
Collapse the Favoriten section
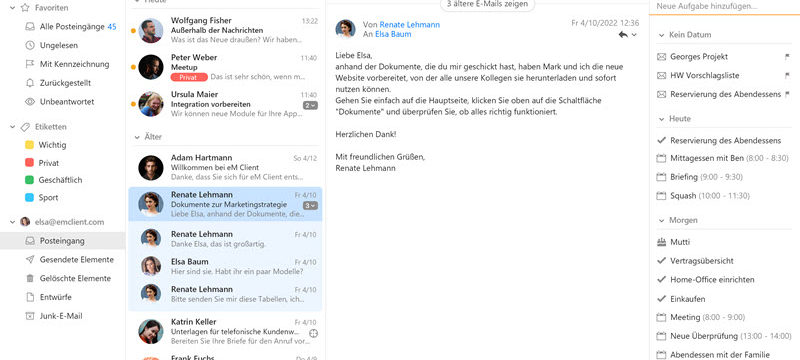point(12,8)
